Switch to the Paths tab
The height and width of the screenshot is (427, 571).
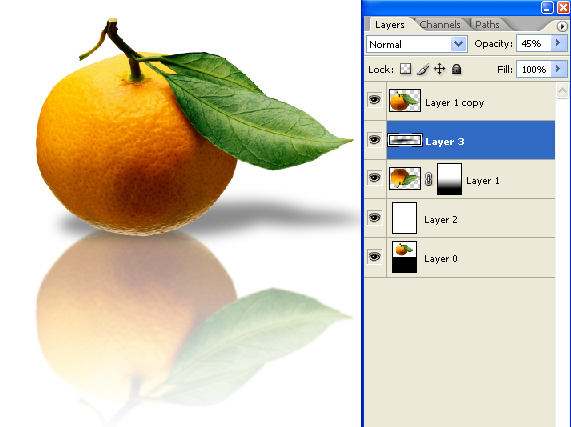(487, 24)
